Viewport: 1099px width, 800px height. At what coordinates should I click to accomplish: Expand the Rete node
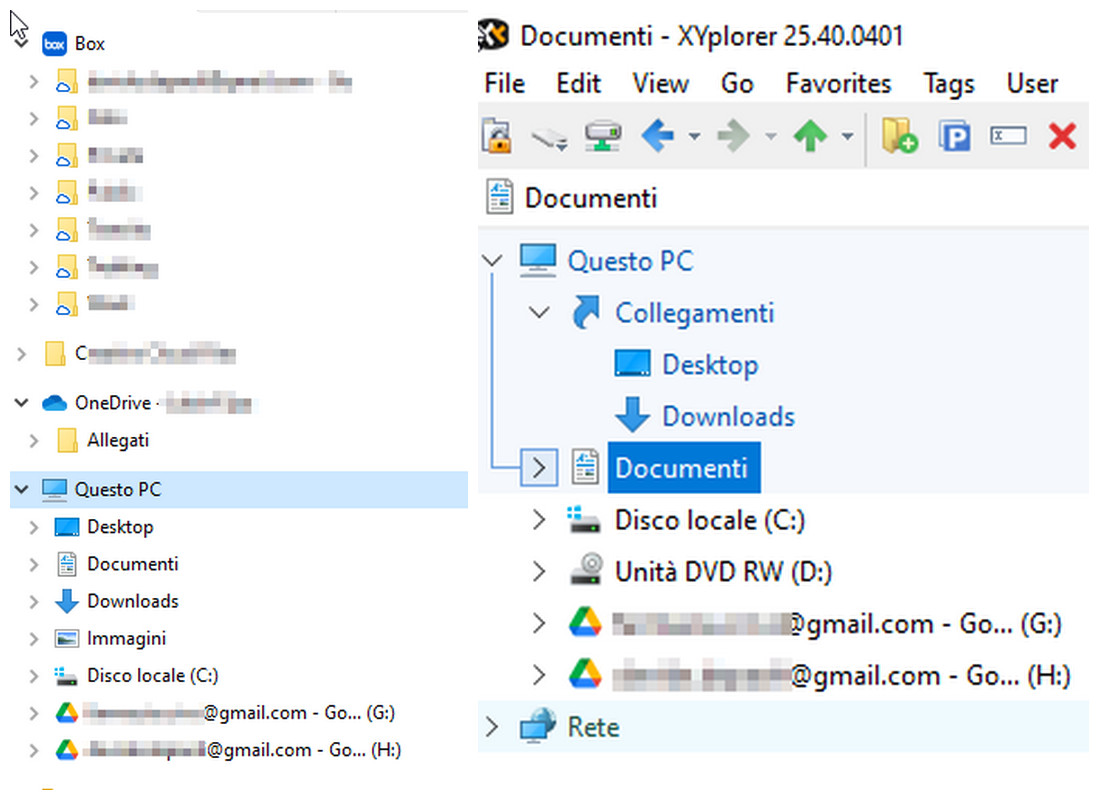click(x=492, y=727)
